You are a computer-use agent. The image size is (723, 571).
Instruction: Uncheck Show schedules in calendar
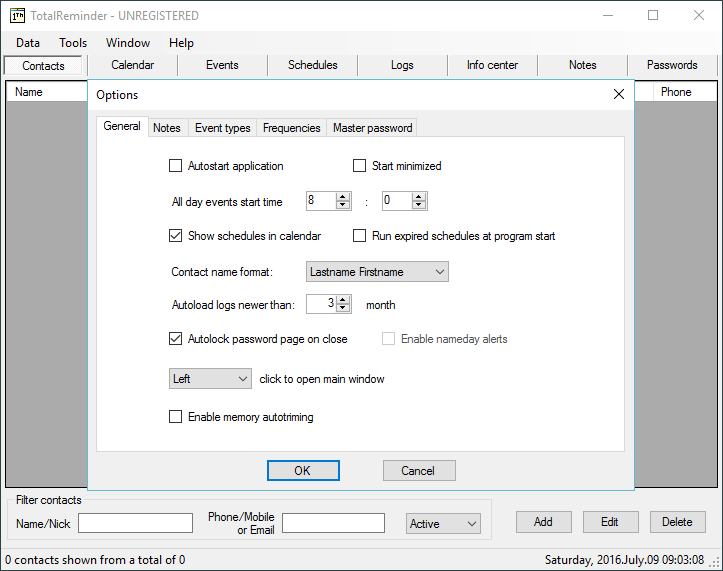click(175, 236)
